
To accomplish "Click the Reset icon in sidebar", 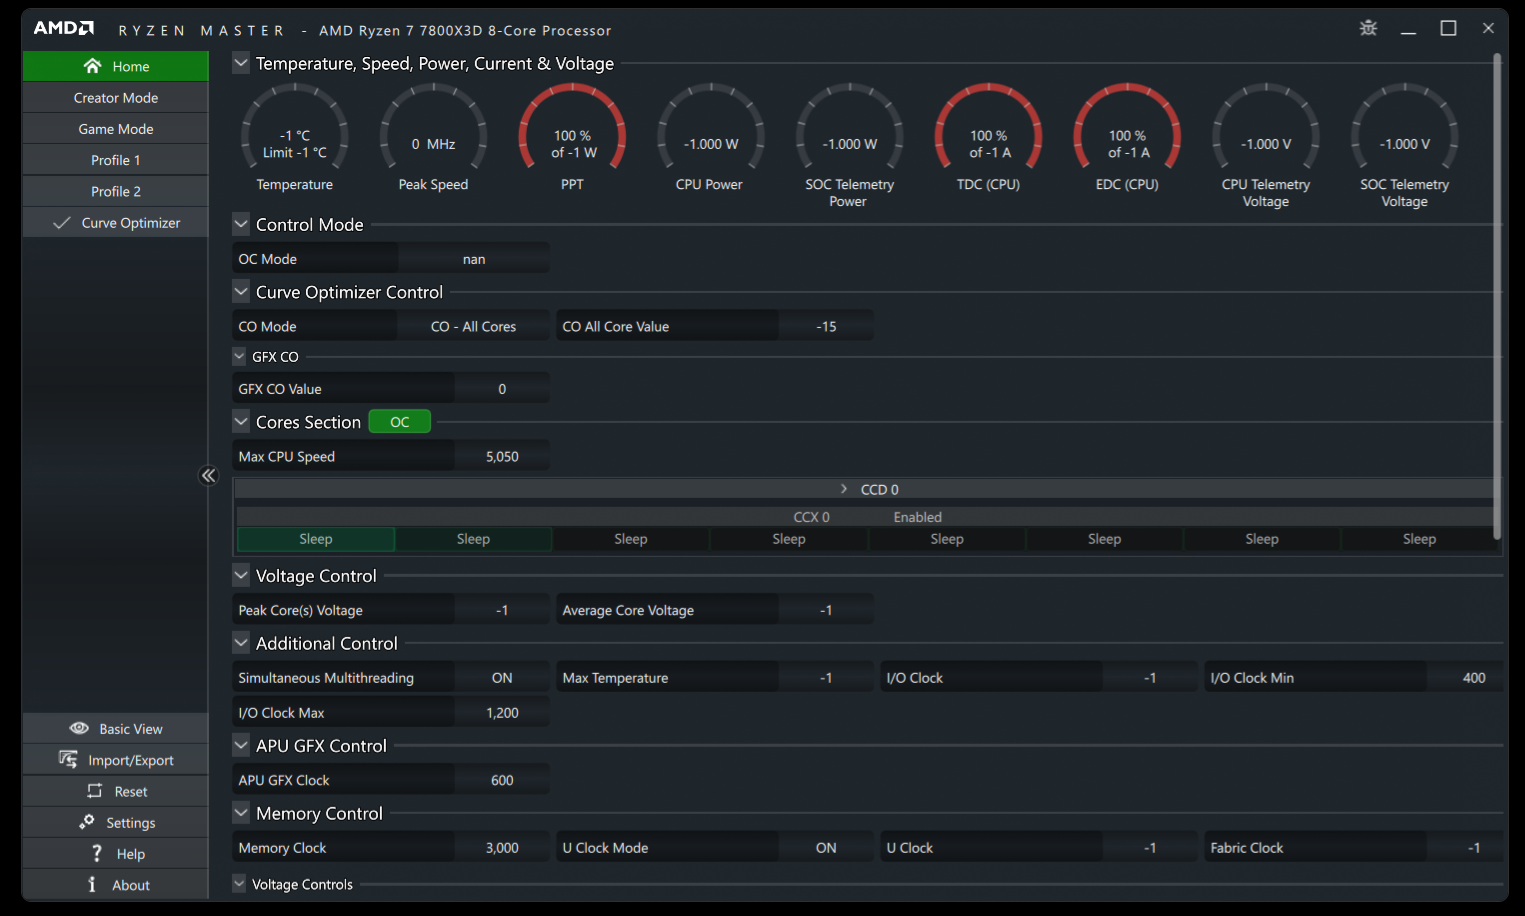I will pyautogui.click(x=95, y=791).
